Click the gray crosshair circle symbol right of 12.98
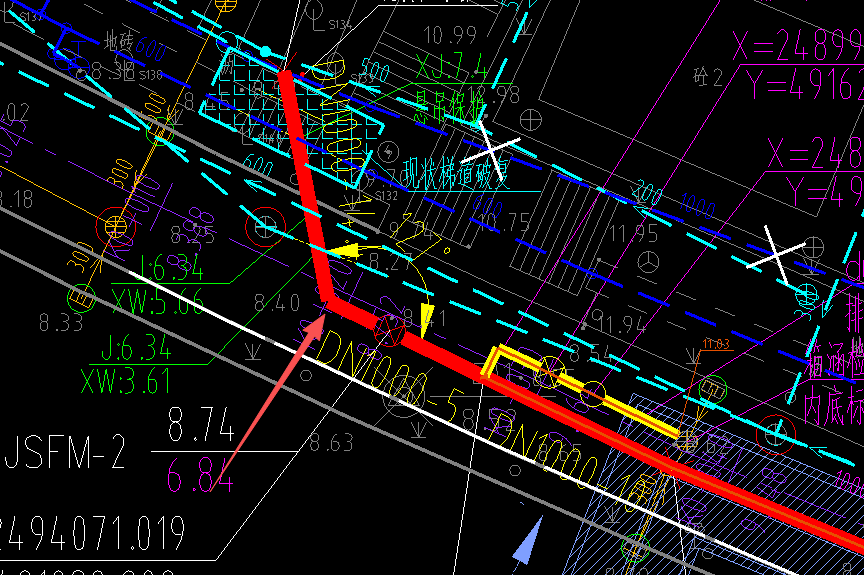 531,120
